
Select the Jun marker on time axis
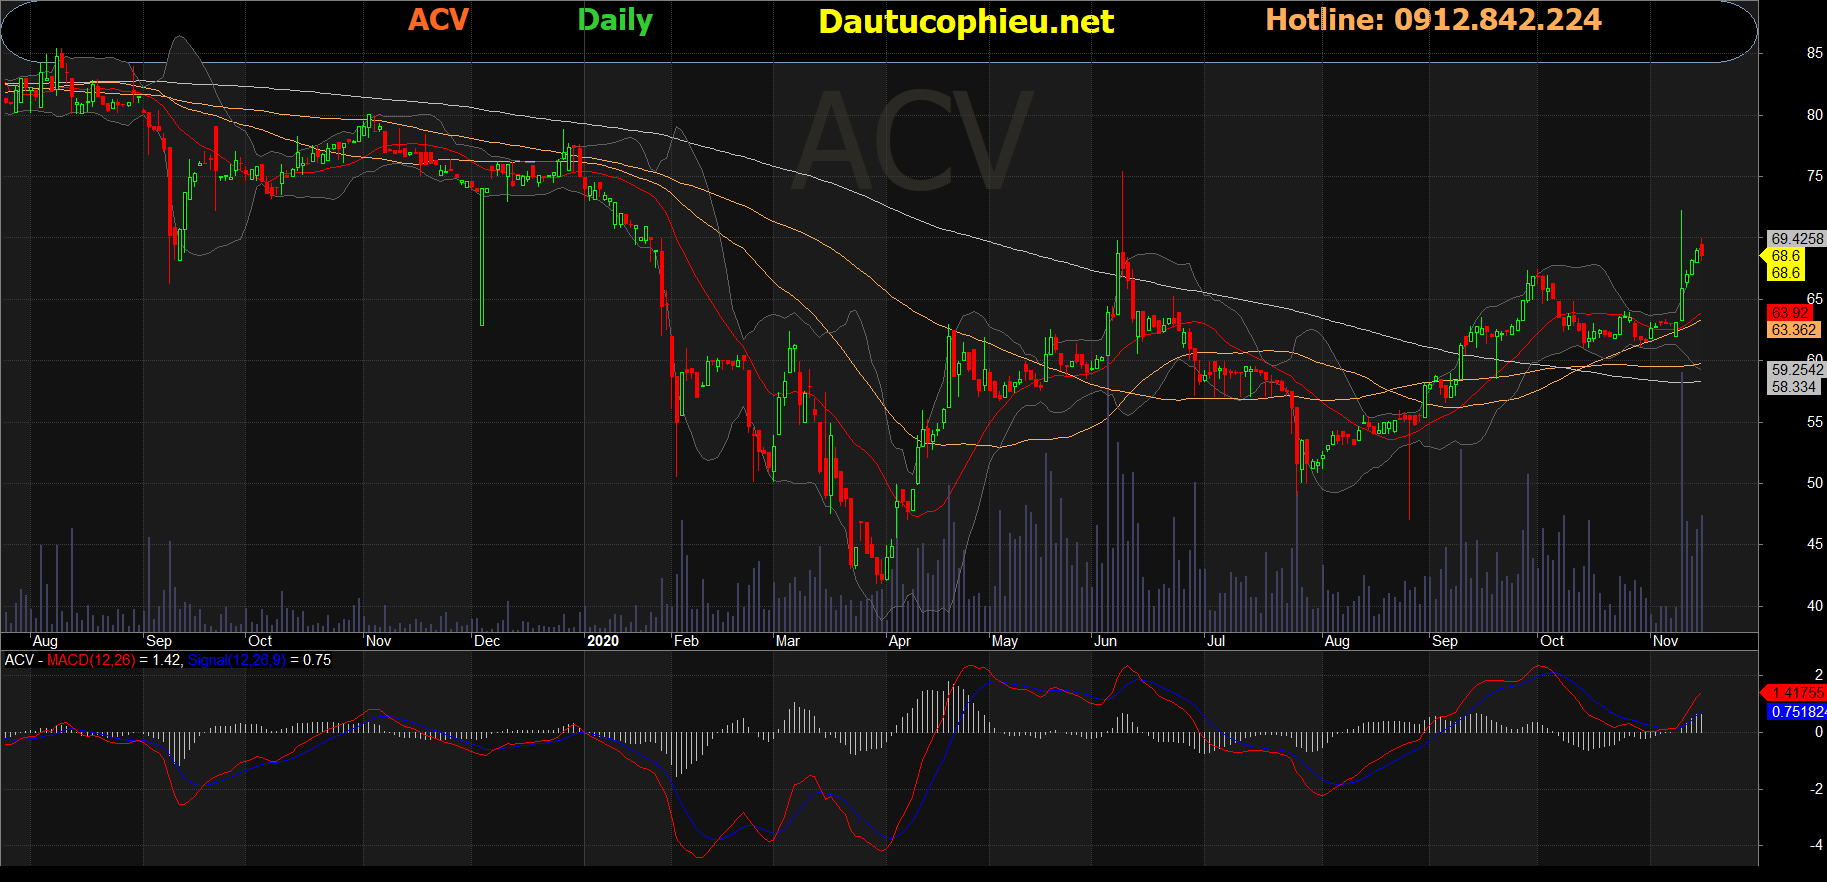click(x=1105, y=641)
